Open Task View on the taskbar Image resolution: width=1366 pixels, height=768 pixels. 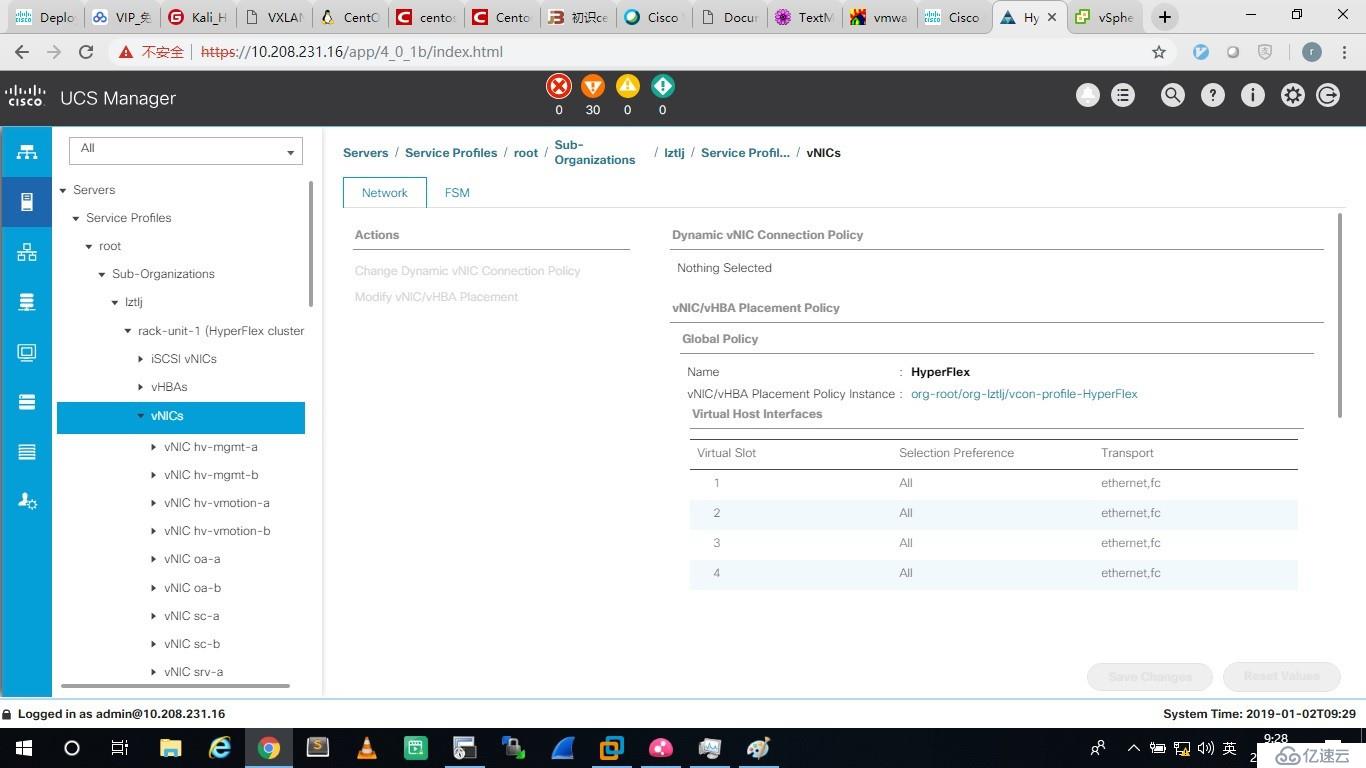[119, 748]
